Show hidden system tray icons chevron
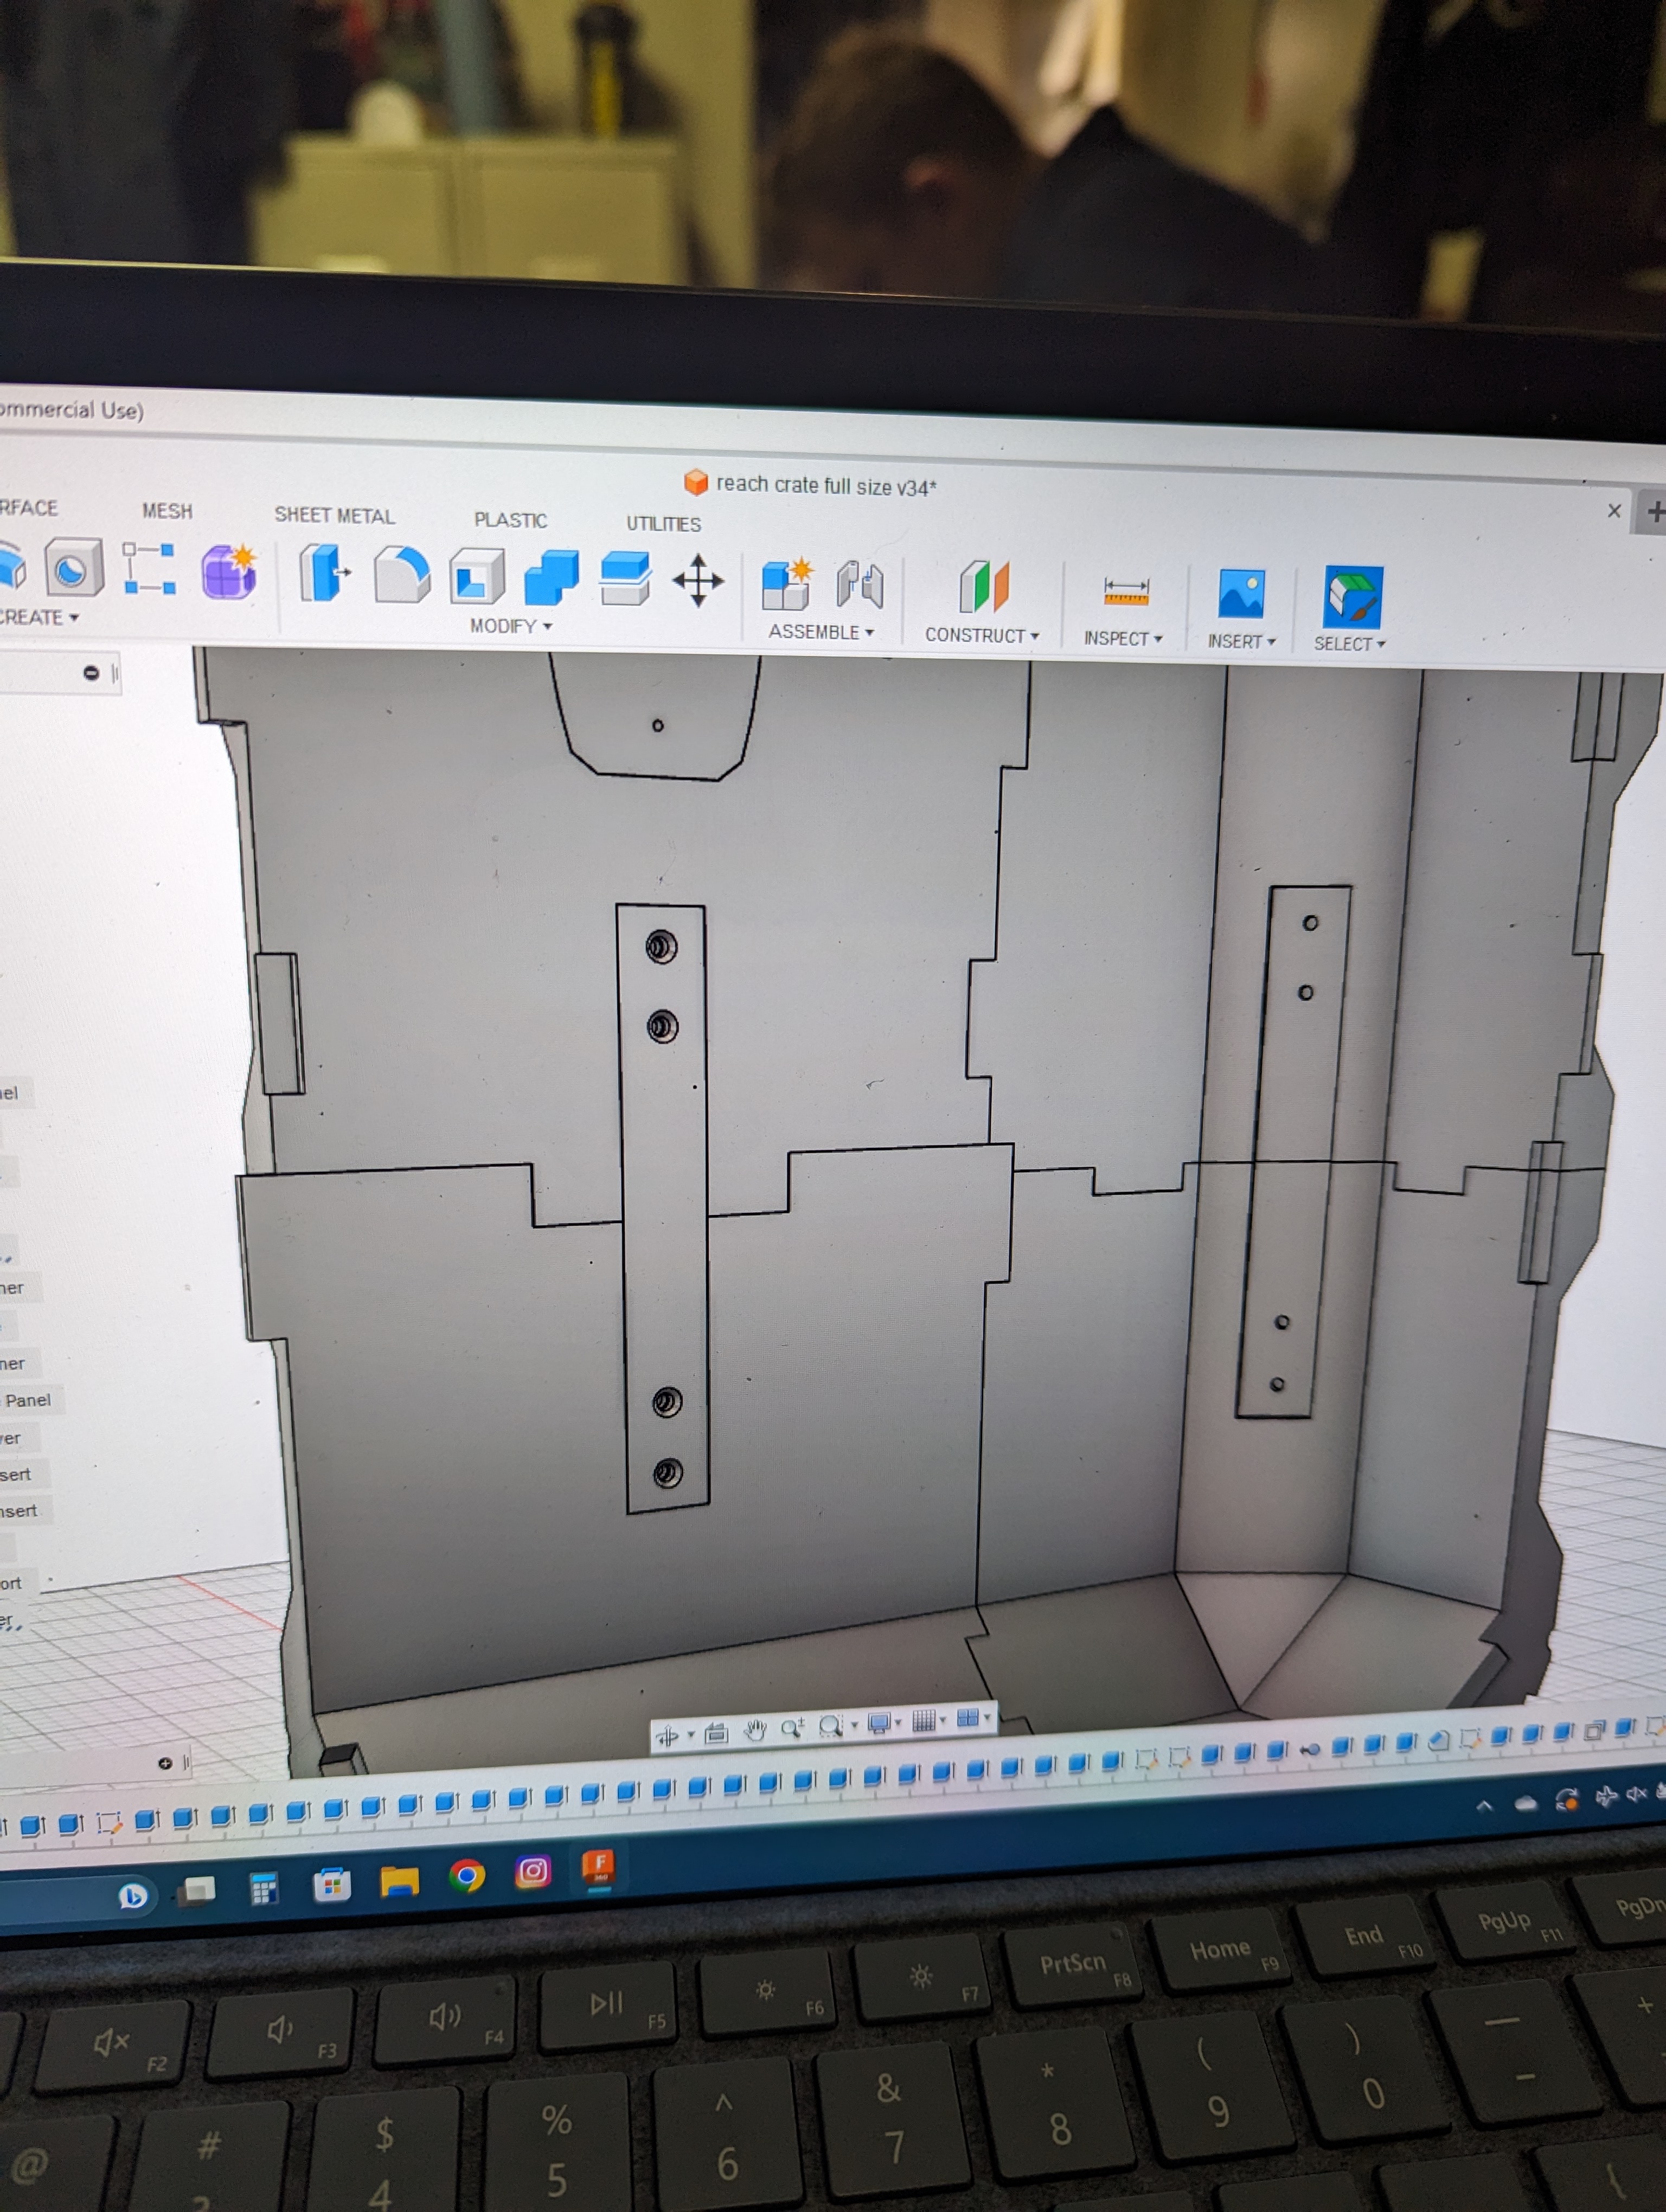This screenshot has width=1666, height=2212. coord(1484,1805)
